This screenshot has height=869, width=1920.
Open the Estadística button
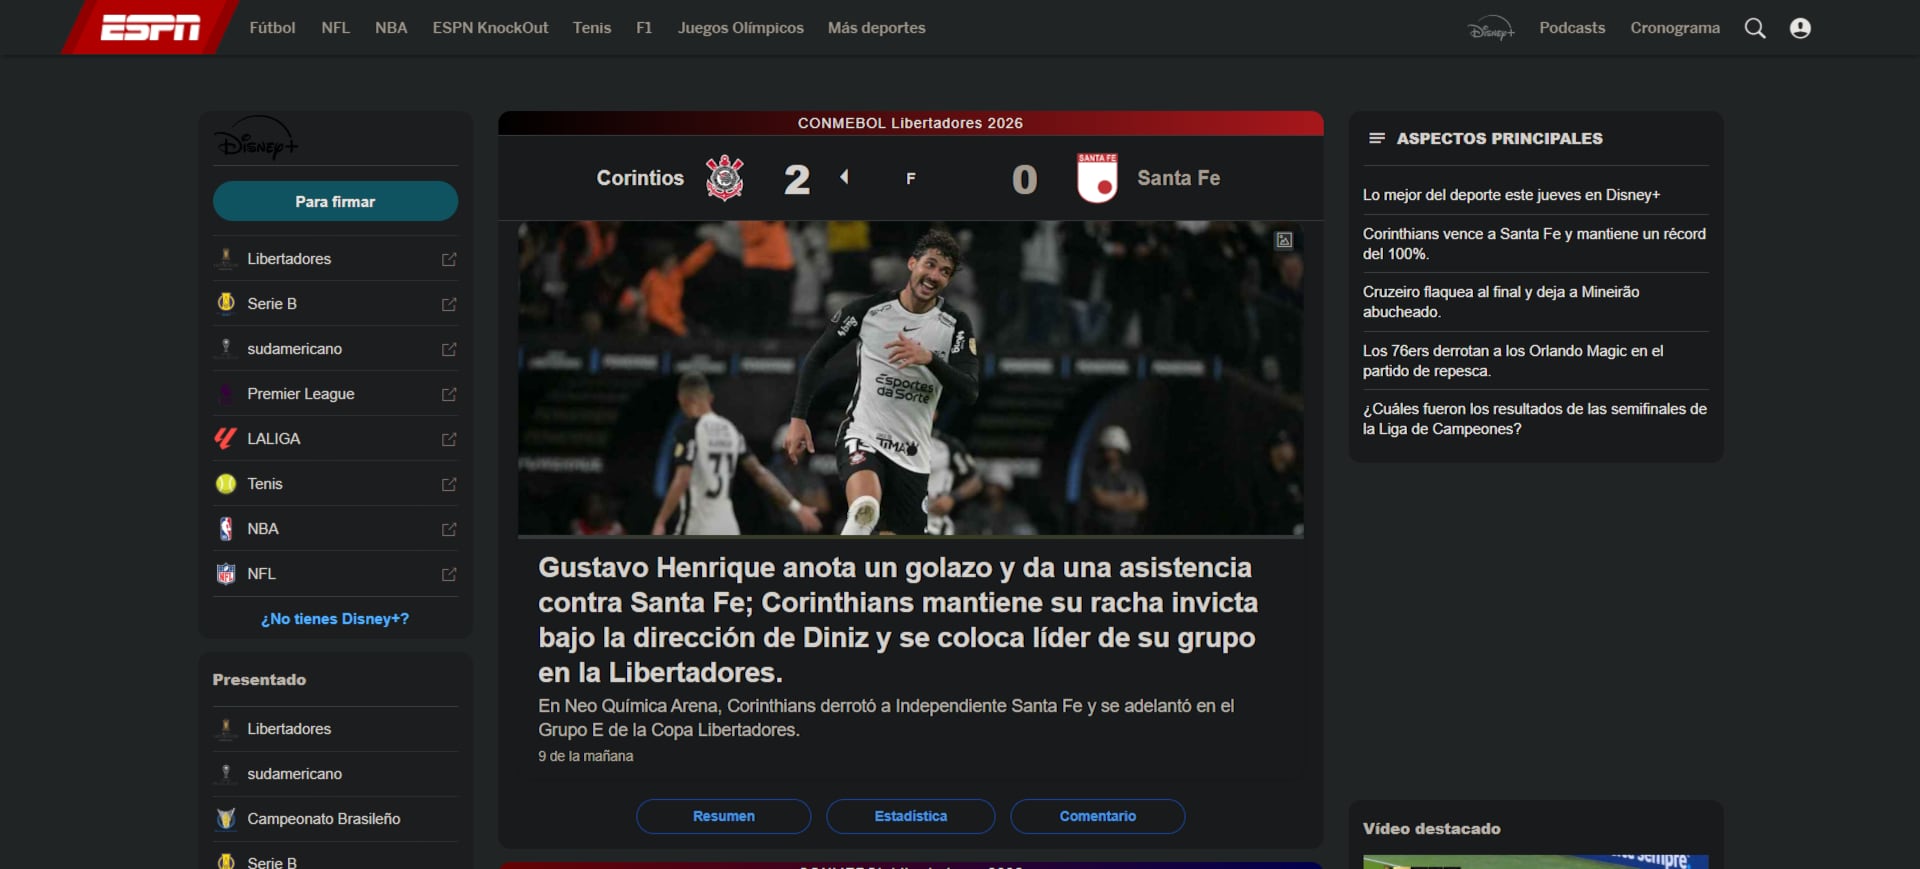pos(911,816)
